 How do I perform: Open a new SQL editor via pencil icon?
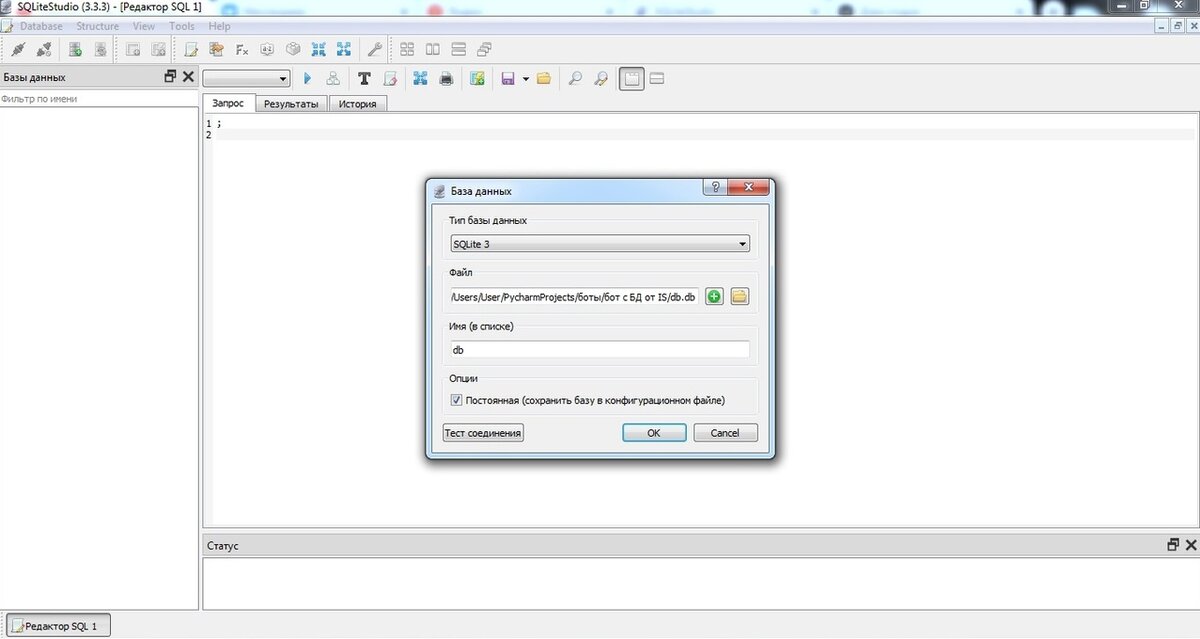pos(190,49)
